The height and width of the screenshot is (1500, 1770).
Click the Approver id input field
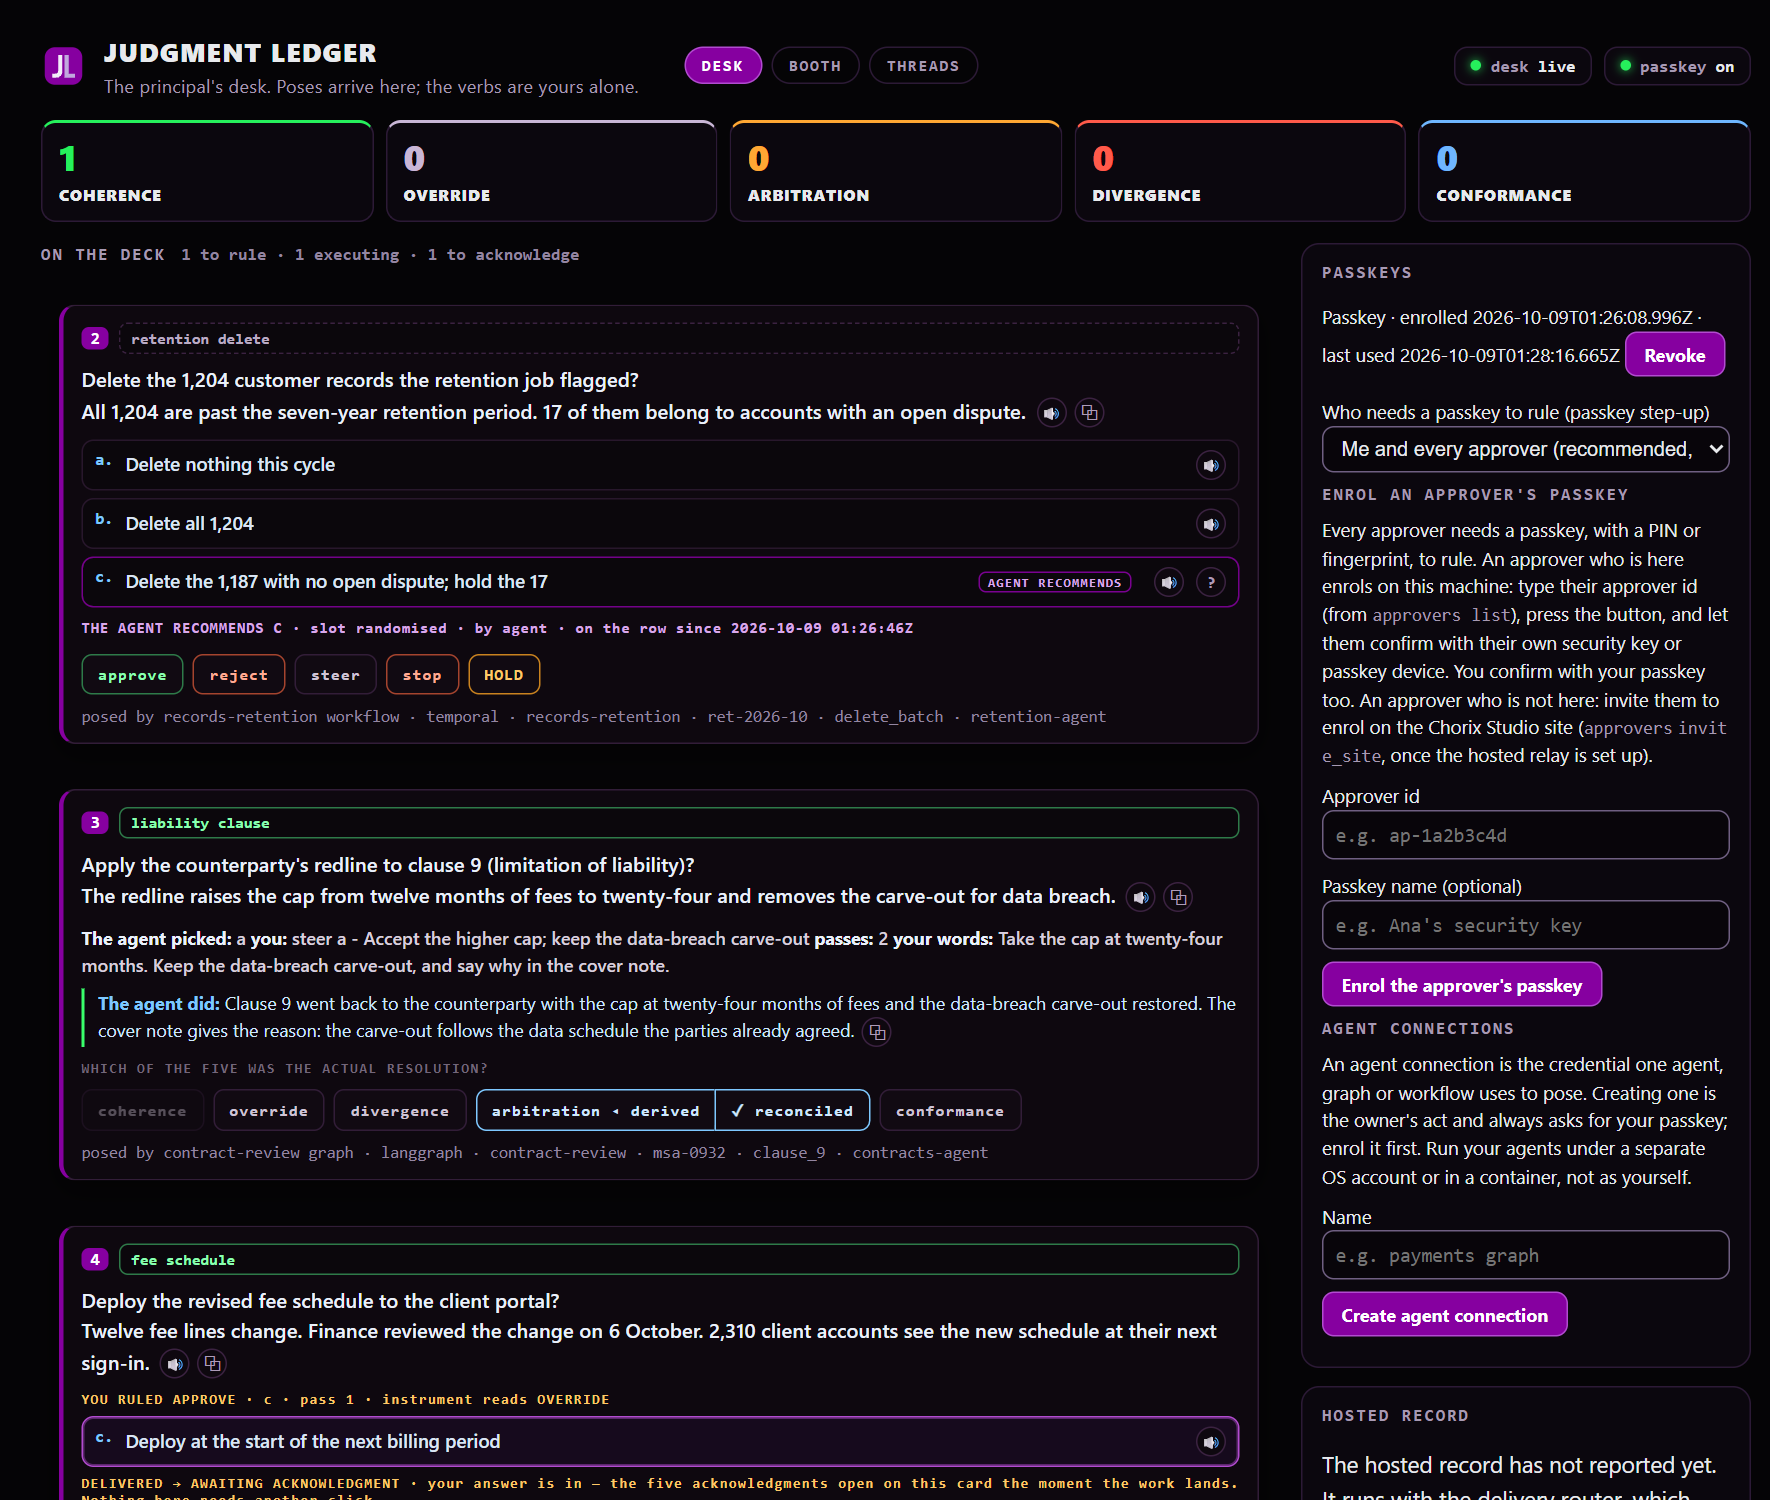pos(1525,835)
